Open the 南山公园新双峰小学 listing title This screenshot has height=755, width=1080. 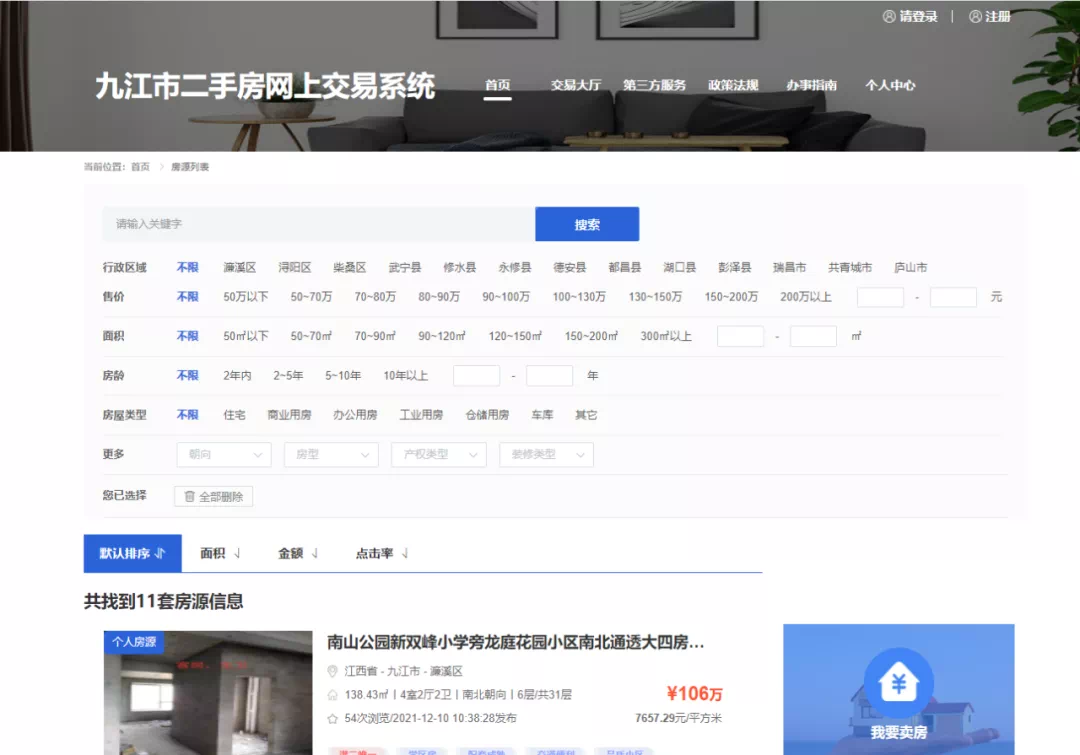coord(515,642)
